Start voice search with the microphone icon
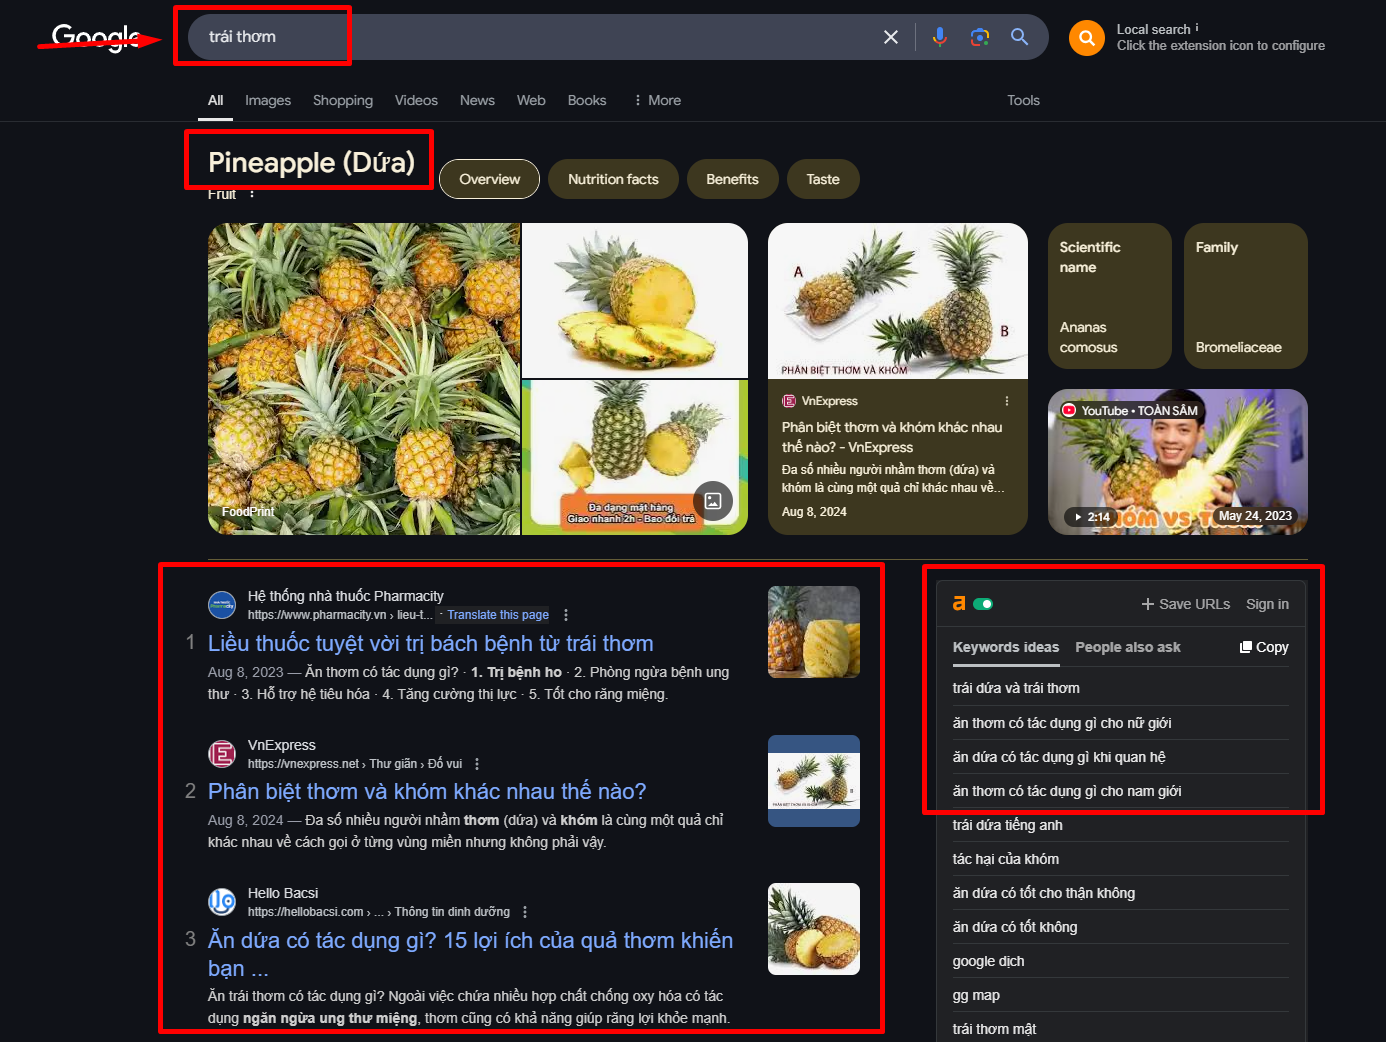This screenshot has height=1042, width=1386. pos(940,37)
